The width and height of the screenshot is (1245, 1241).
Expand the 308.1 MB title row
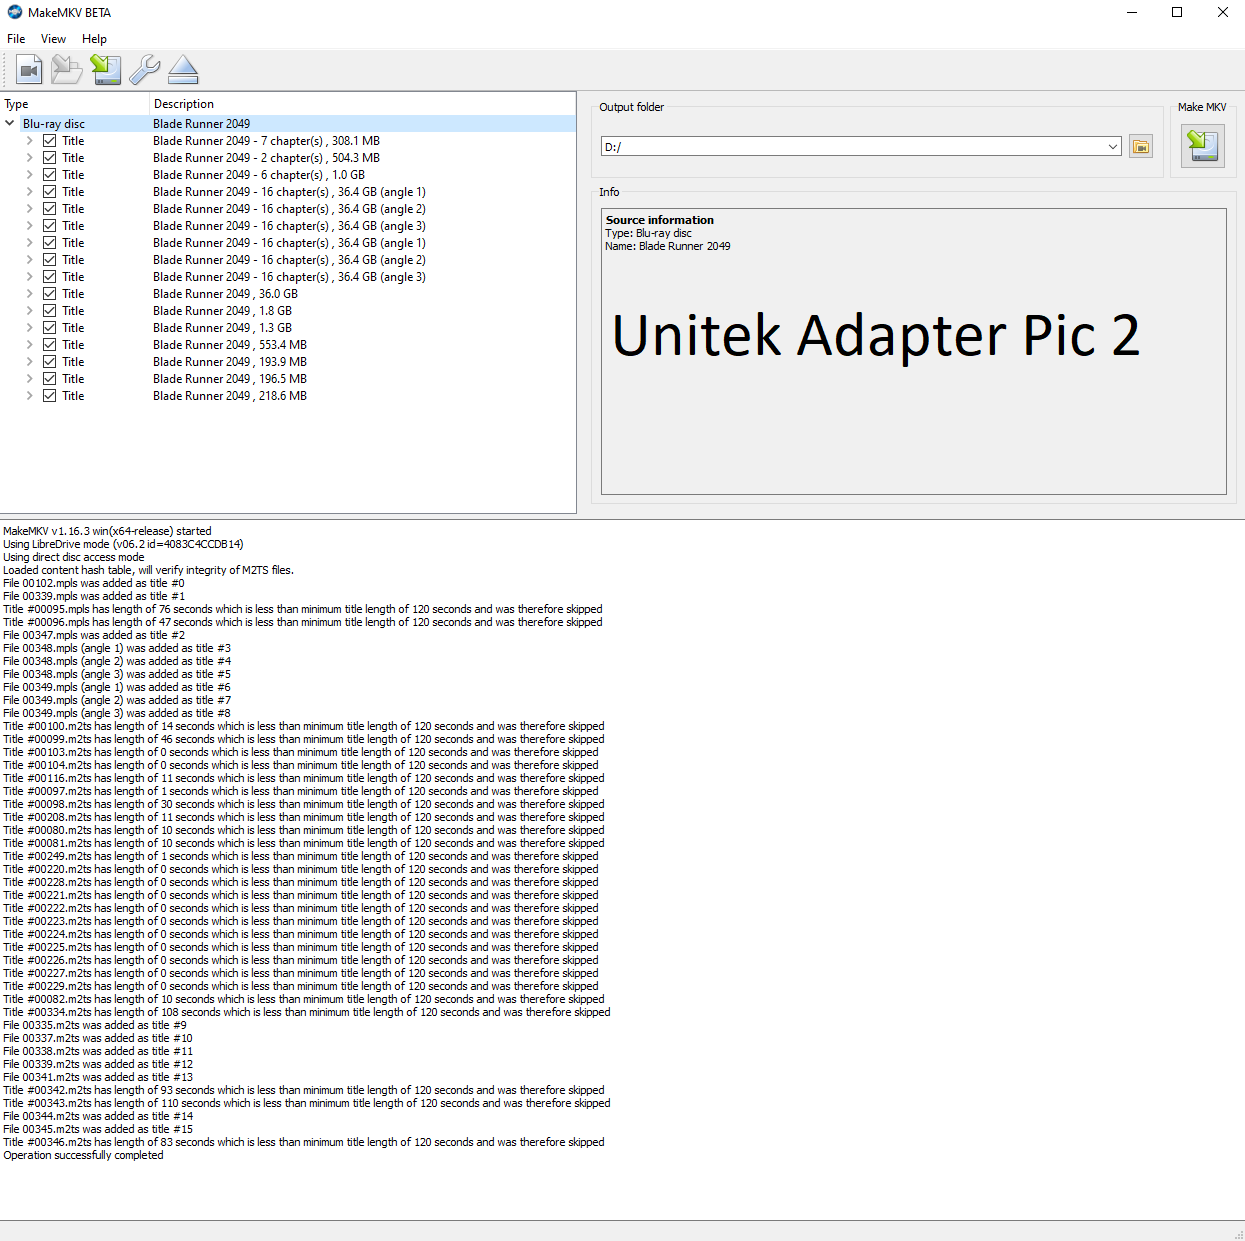pos(29,141)
